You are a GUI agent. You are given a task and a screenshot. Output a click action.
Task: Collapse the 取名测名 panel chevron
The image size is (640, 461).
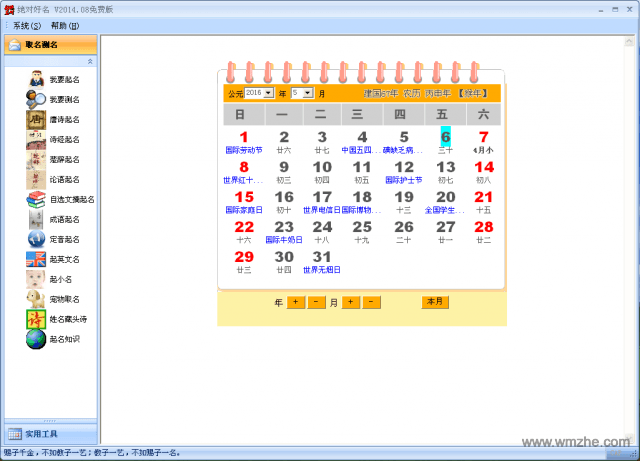click(x=90, y=61)
